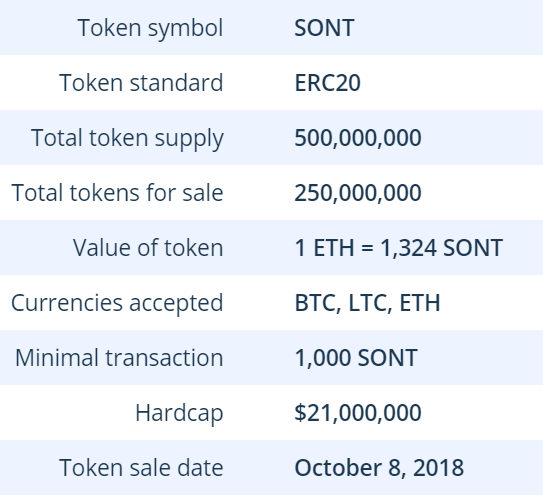
Task: Select the 1,000 SONT value
Action: coord(356,358)
